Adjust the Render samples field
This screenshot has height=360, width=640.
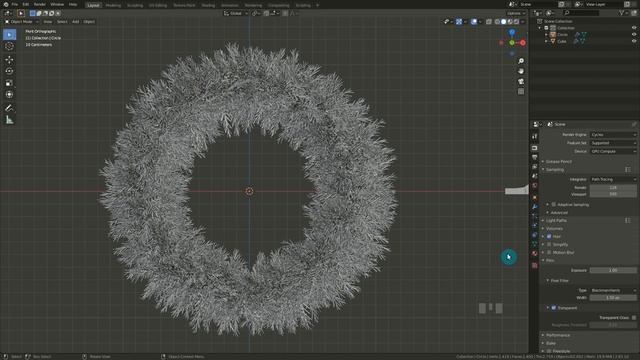coord(613,188)
